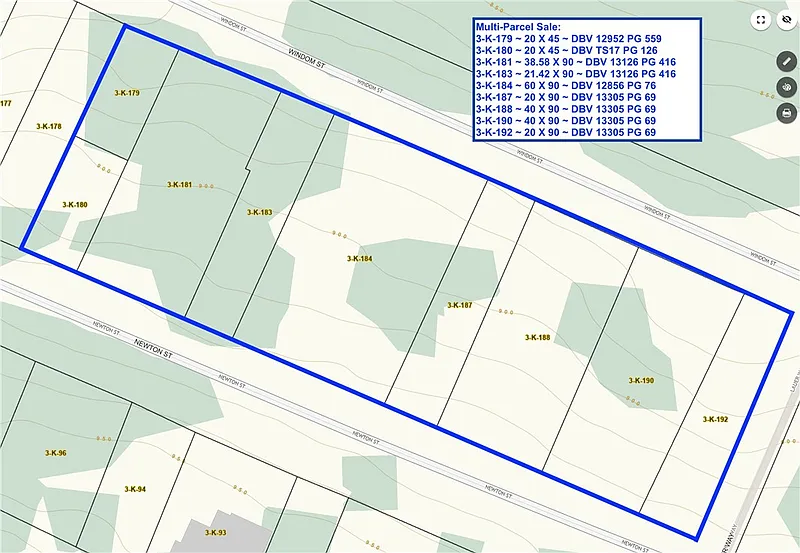Select the ruler measure tool
Screen dimensions: 800x553
coord(786,61)
